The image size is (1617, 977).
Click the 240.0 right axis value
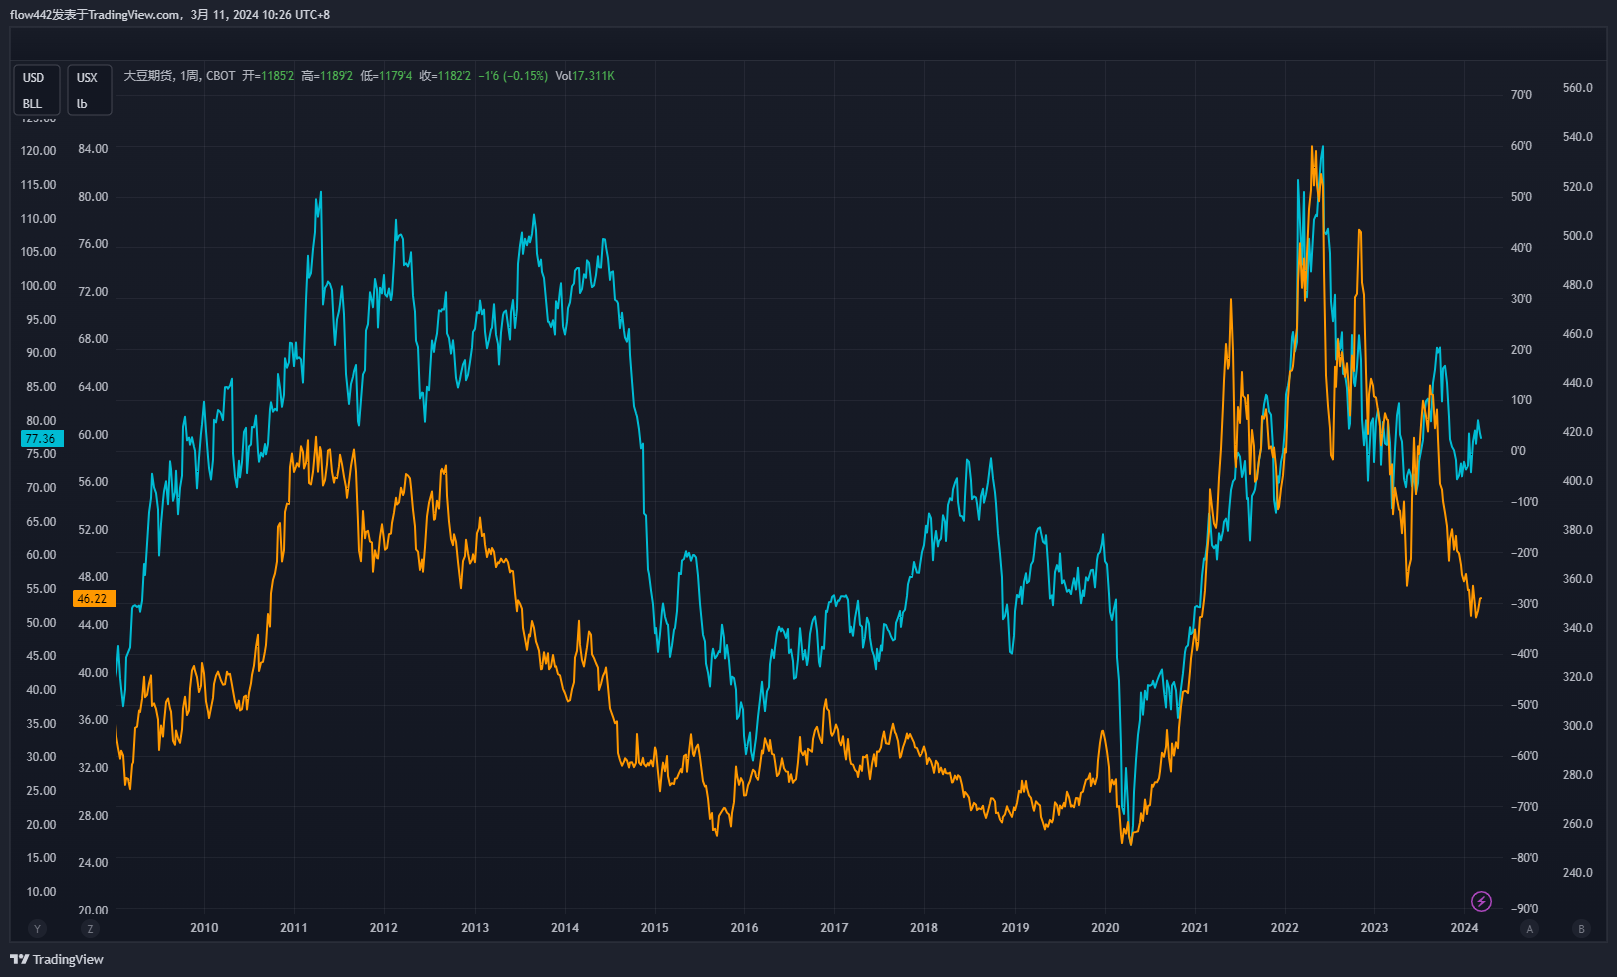pos(1577,873)
